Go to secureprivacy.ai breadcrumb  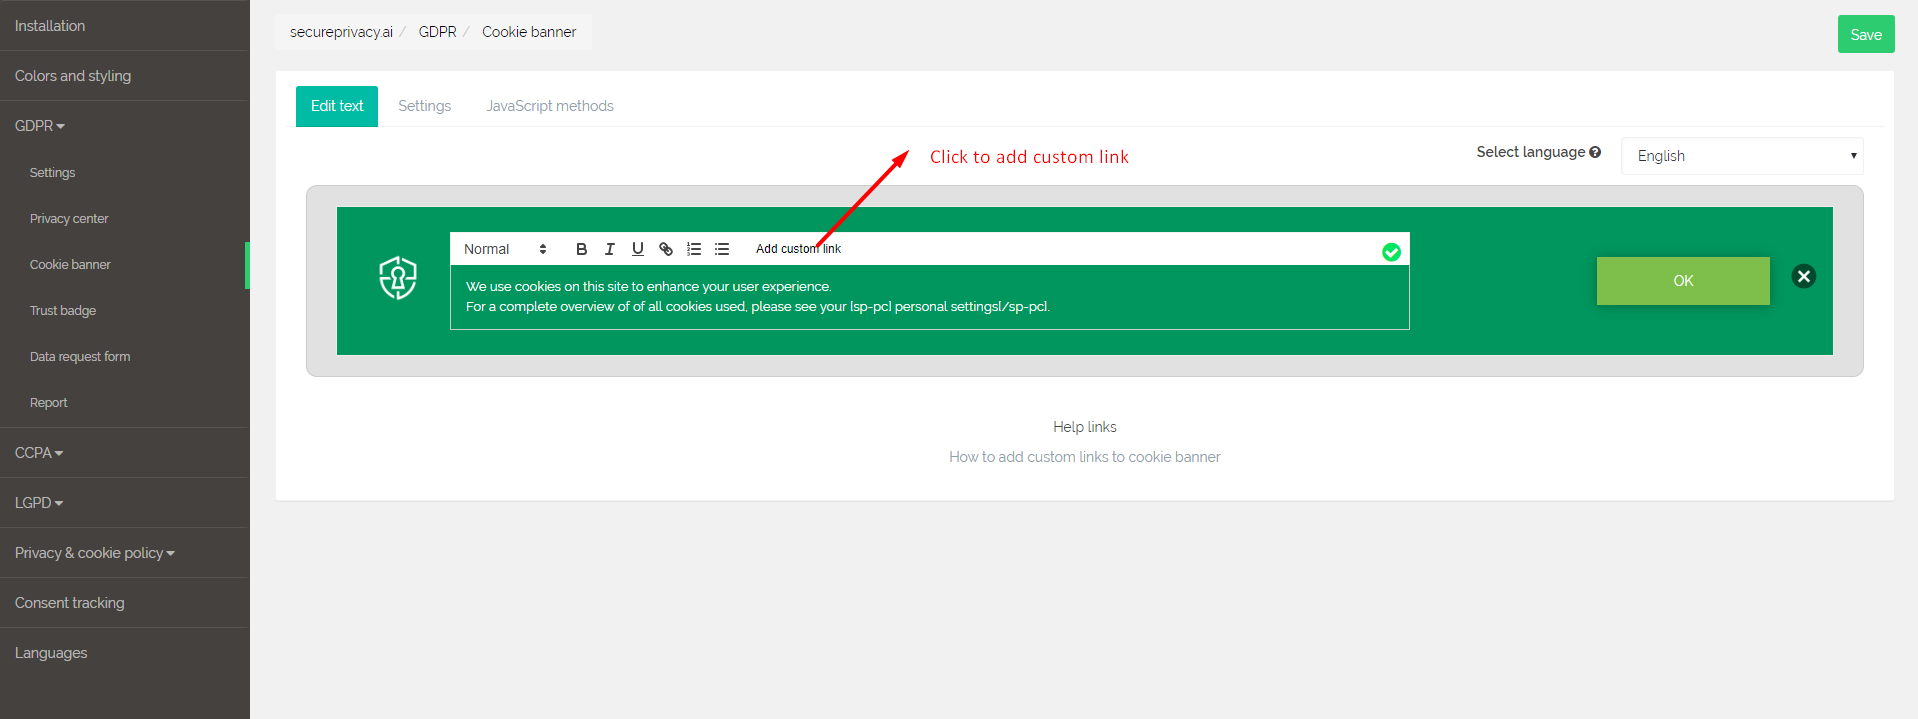(341, 32)
